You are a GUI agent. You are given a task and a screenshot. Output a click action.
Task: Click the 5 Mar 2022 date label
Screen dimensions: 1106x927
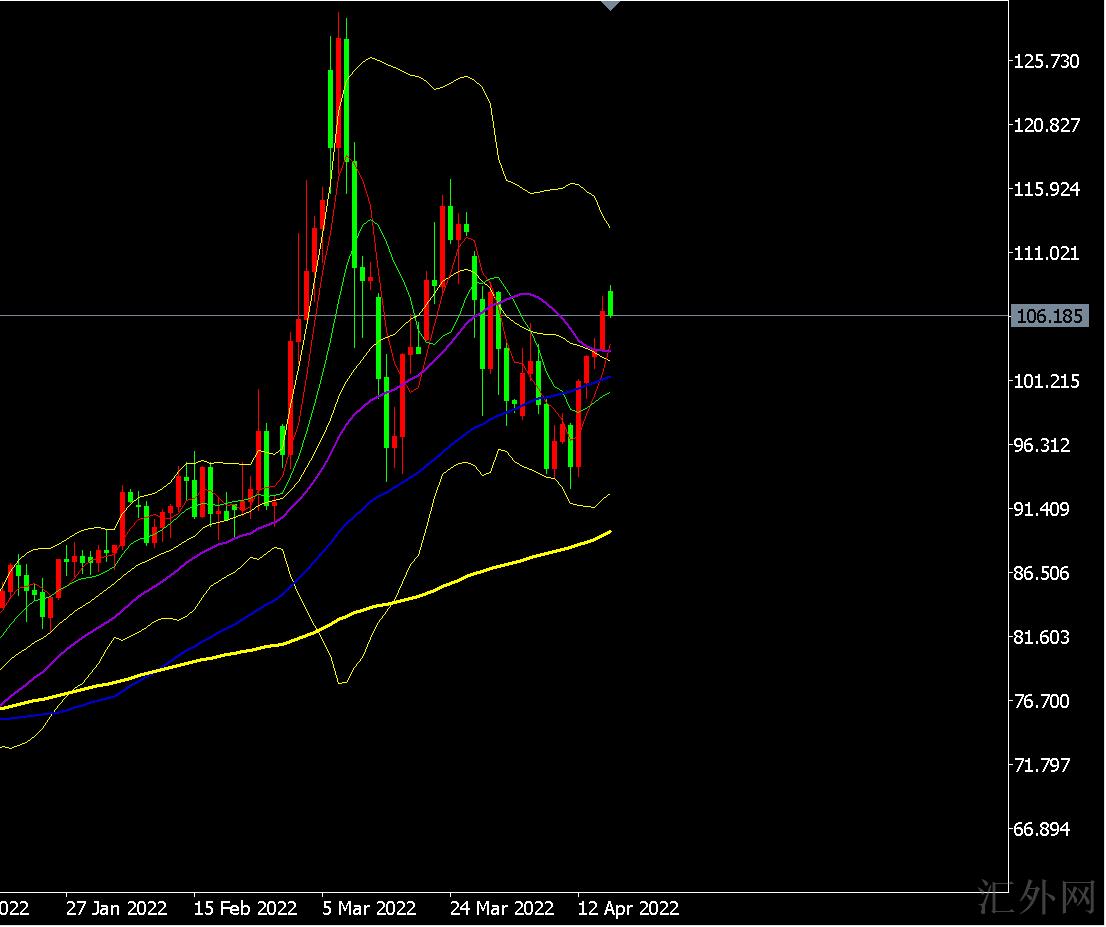click(369, 908)
